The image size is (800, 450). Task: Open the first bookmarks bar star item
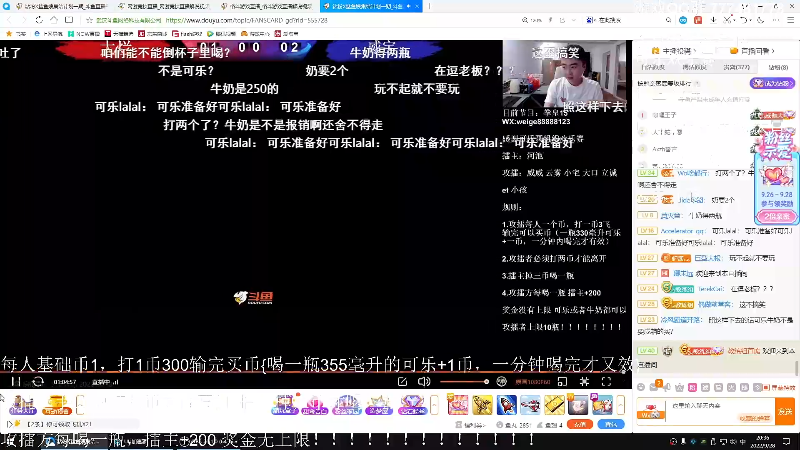pyautogui.click(x=16, y=34)
